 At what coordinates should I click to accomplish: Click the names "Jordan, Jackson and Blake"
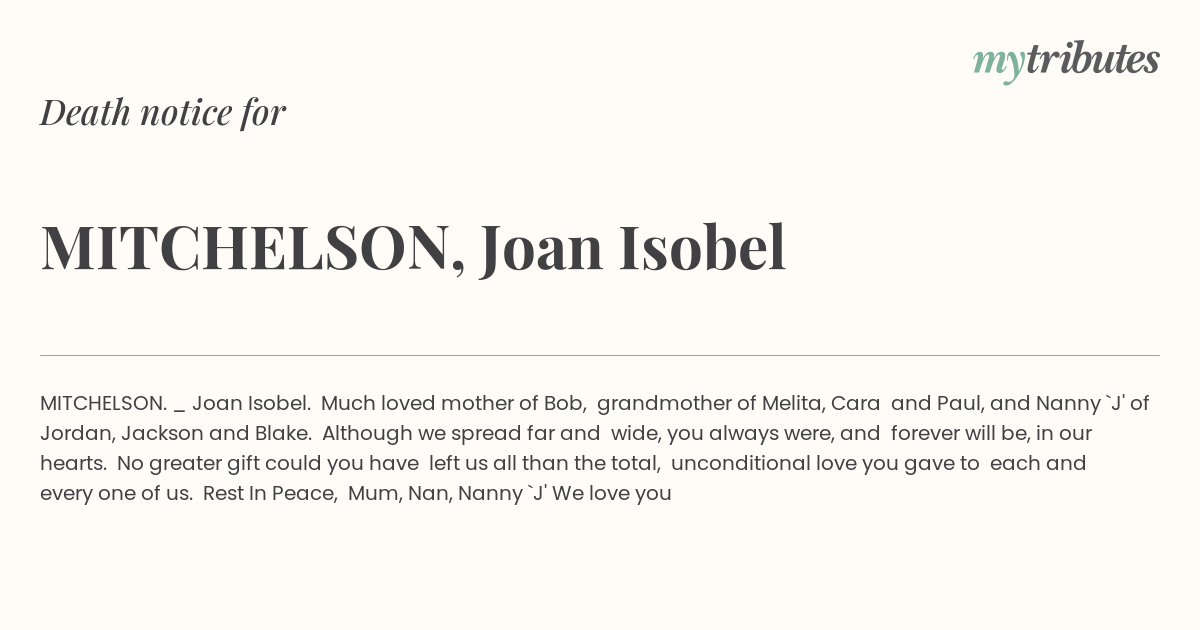(176, 433)
